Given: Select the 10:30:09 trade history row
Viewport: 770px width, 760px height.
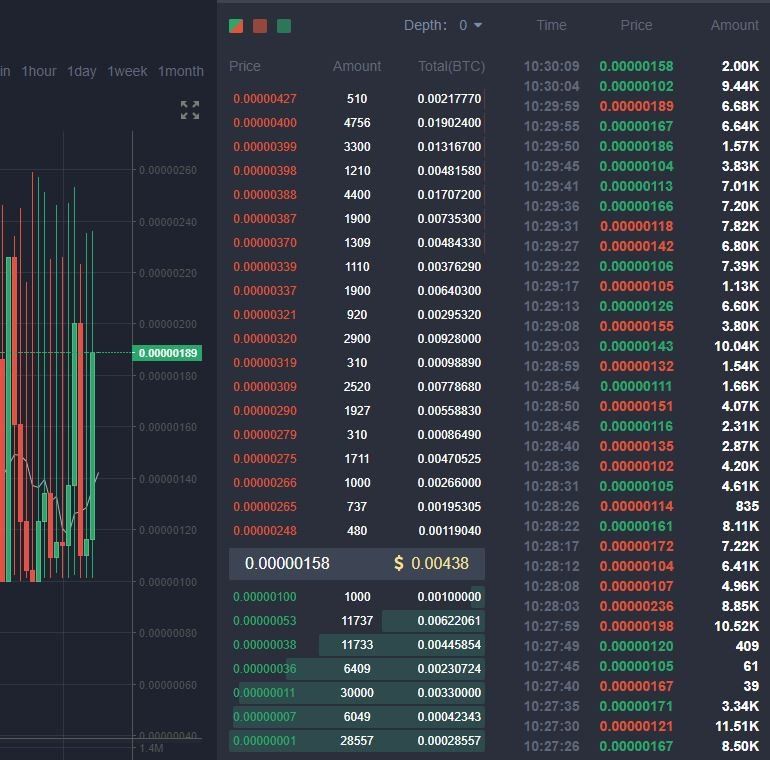Looking at the screenshot, I should point(640,67).
